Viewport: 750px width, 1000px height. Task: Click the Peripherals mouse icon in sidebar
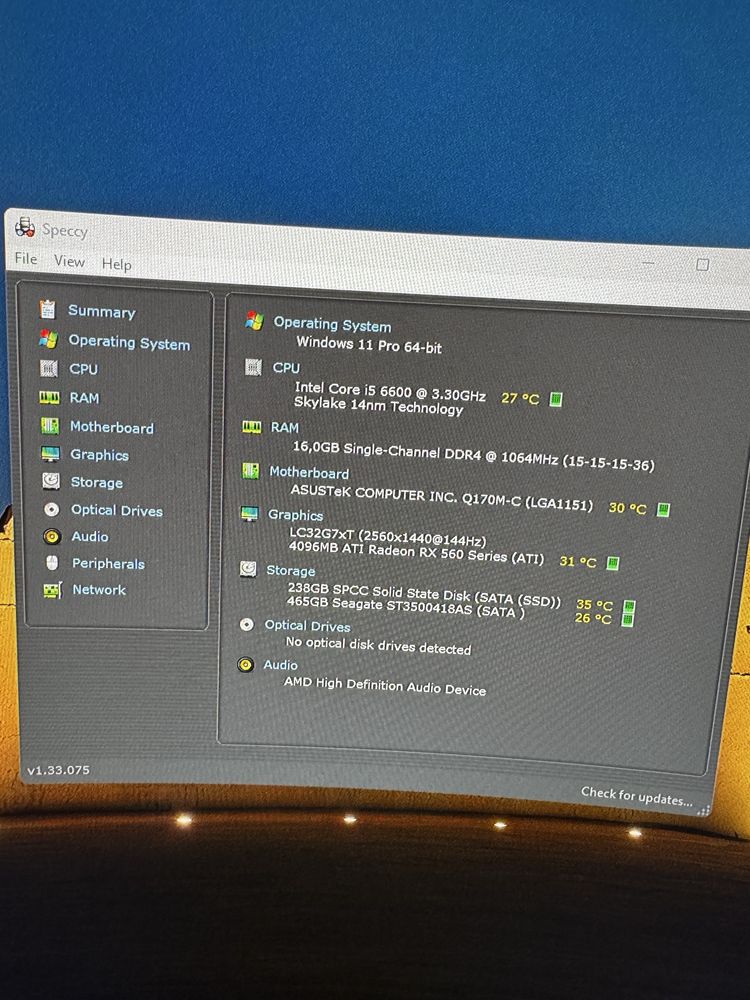pos(52,562)
